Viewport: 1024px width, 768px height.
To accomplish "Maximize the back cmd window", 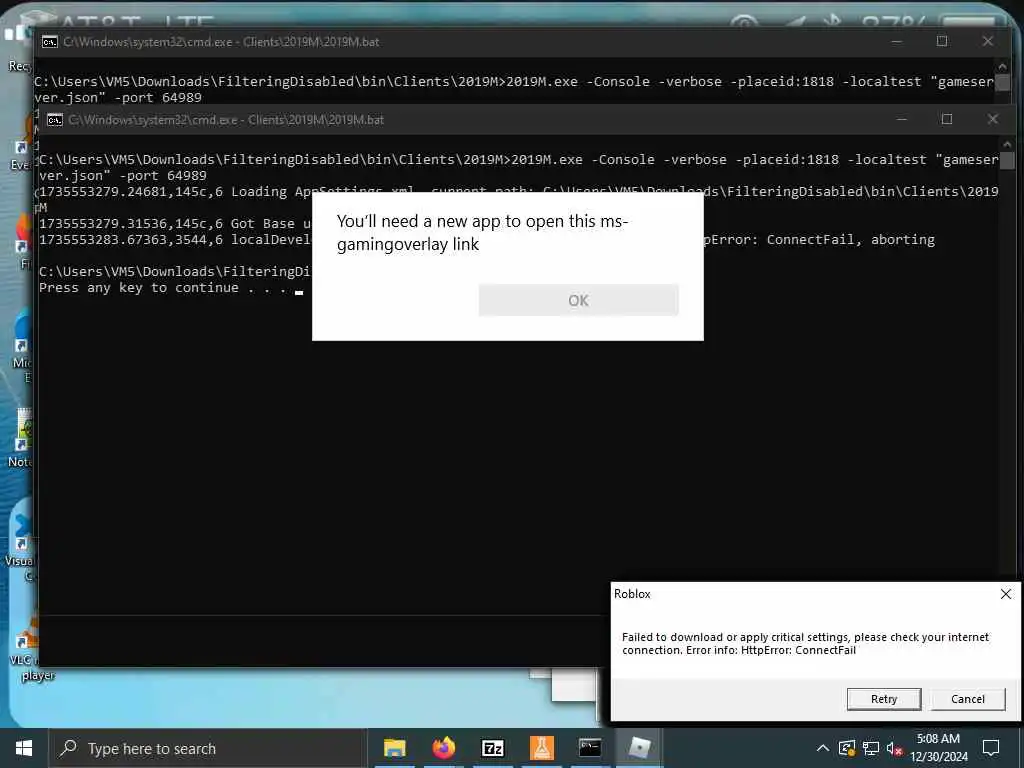I will (x=942, y=41).
